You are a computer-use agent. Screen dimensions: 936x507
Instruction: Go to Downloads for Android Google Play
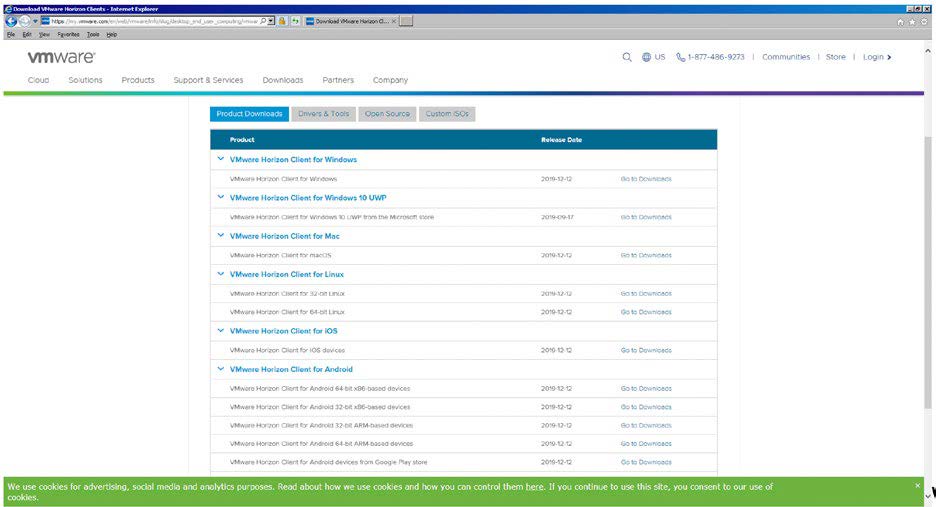point(646,462)
